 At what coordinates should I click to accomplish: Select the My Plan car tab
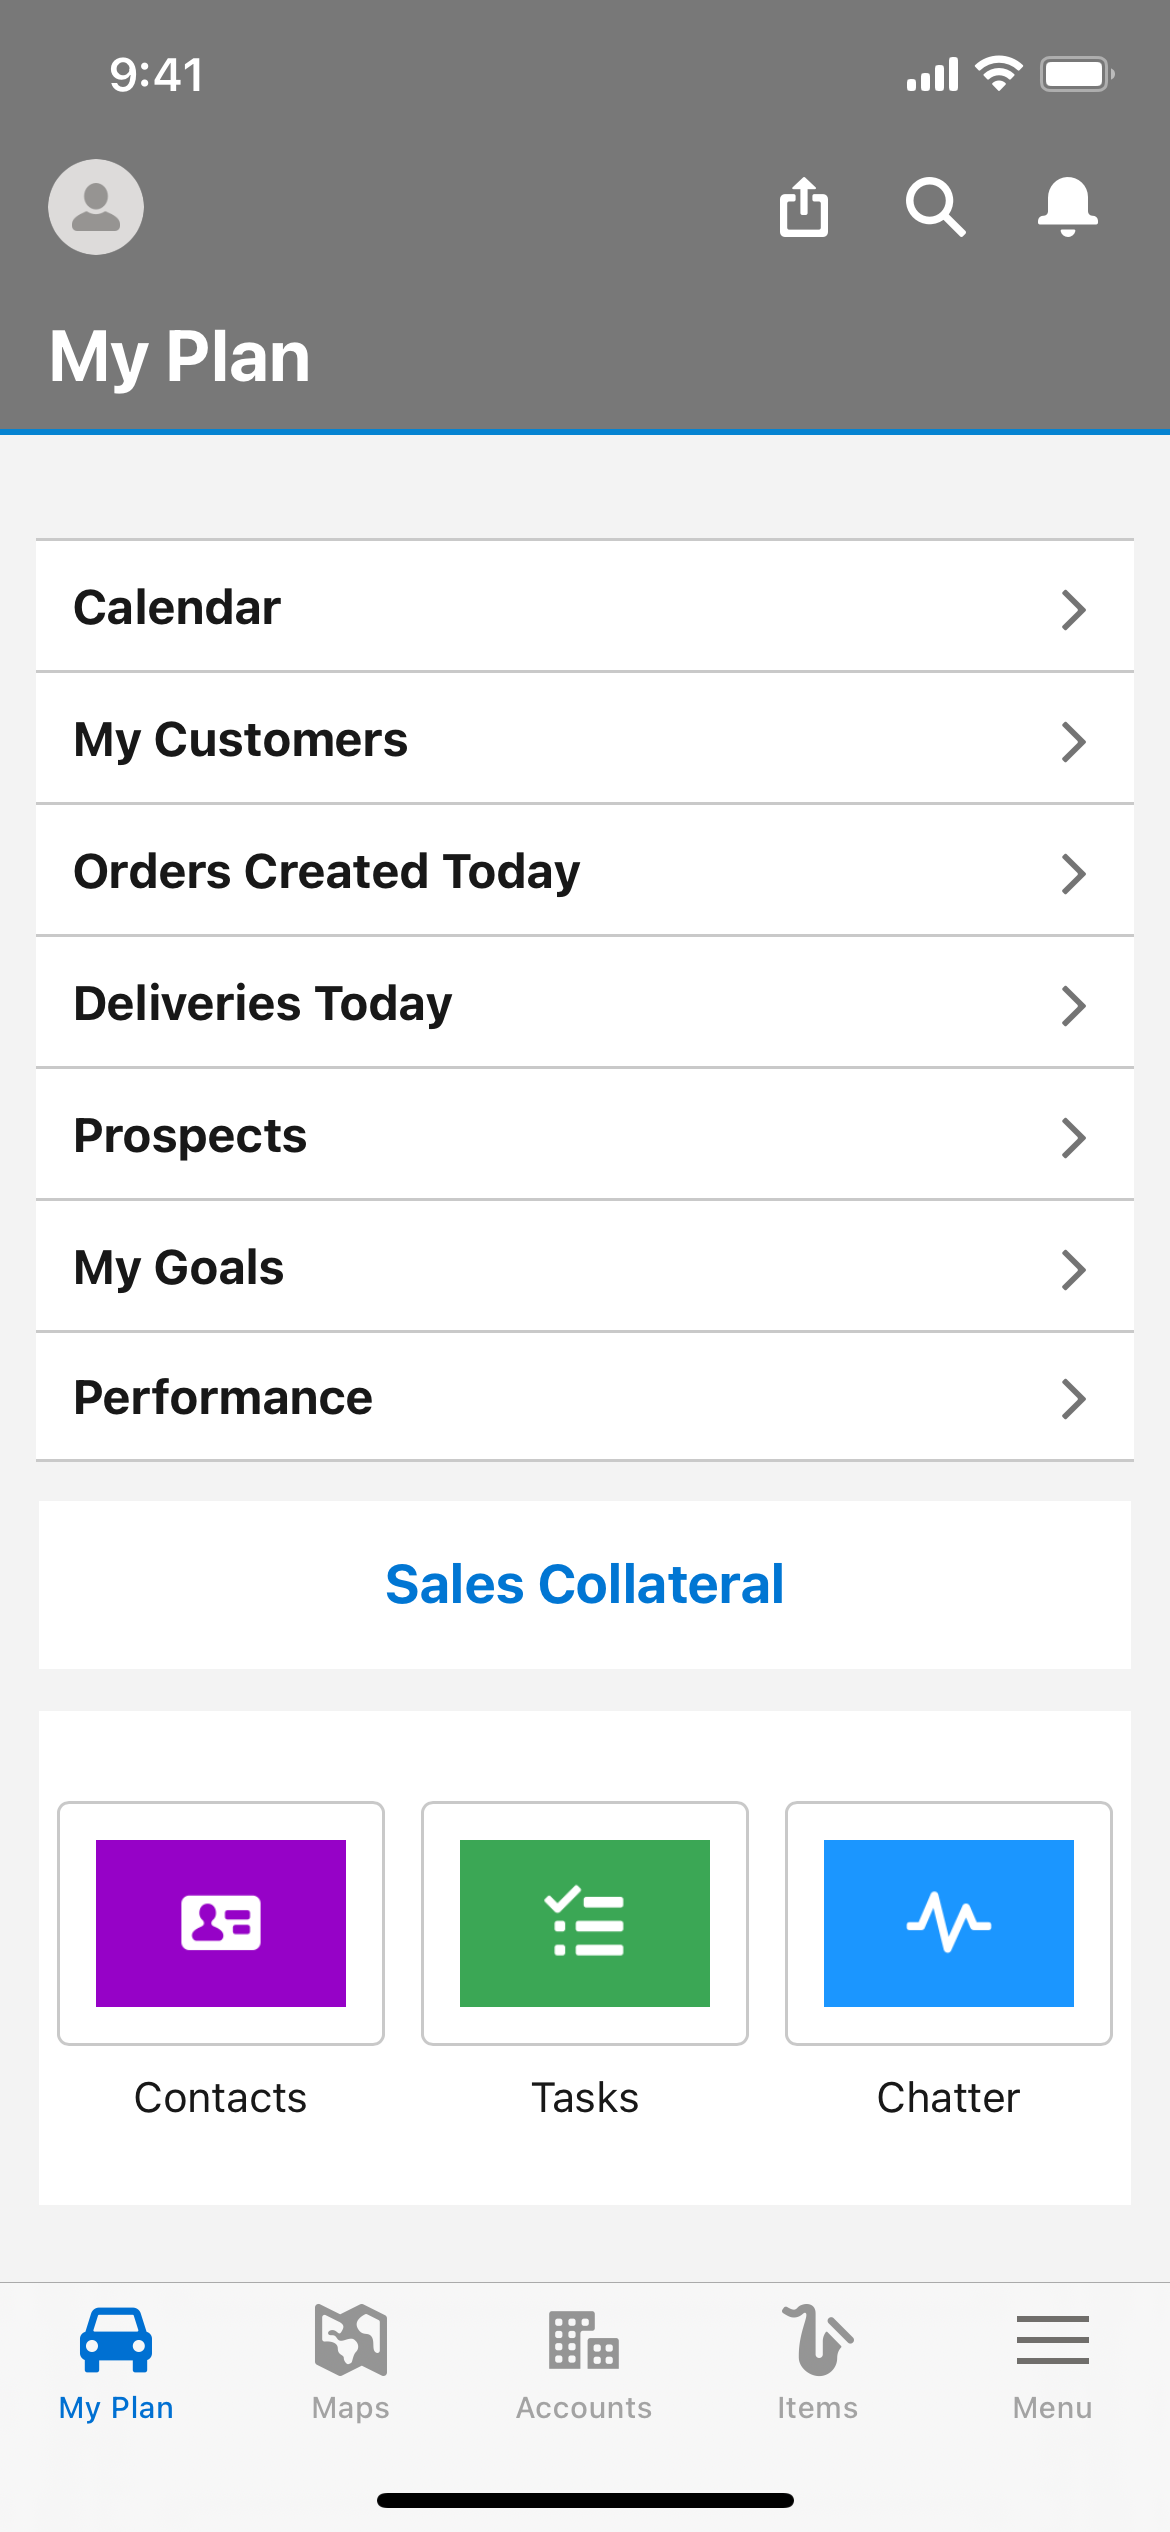(116, 2362)
